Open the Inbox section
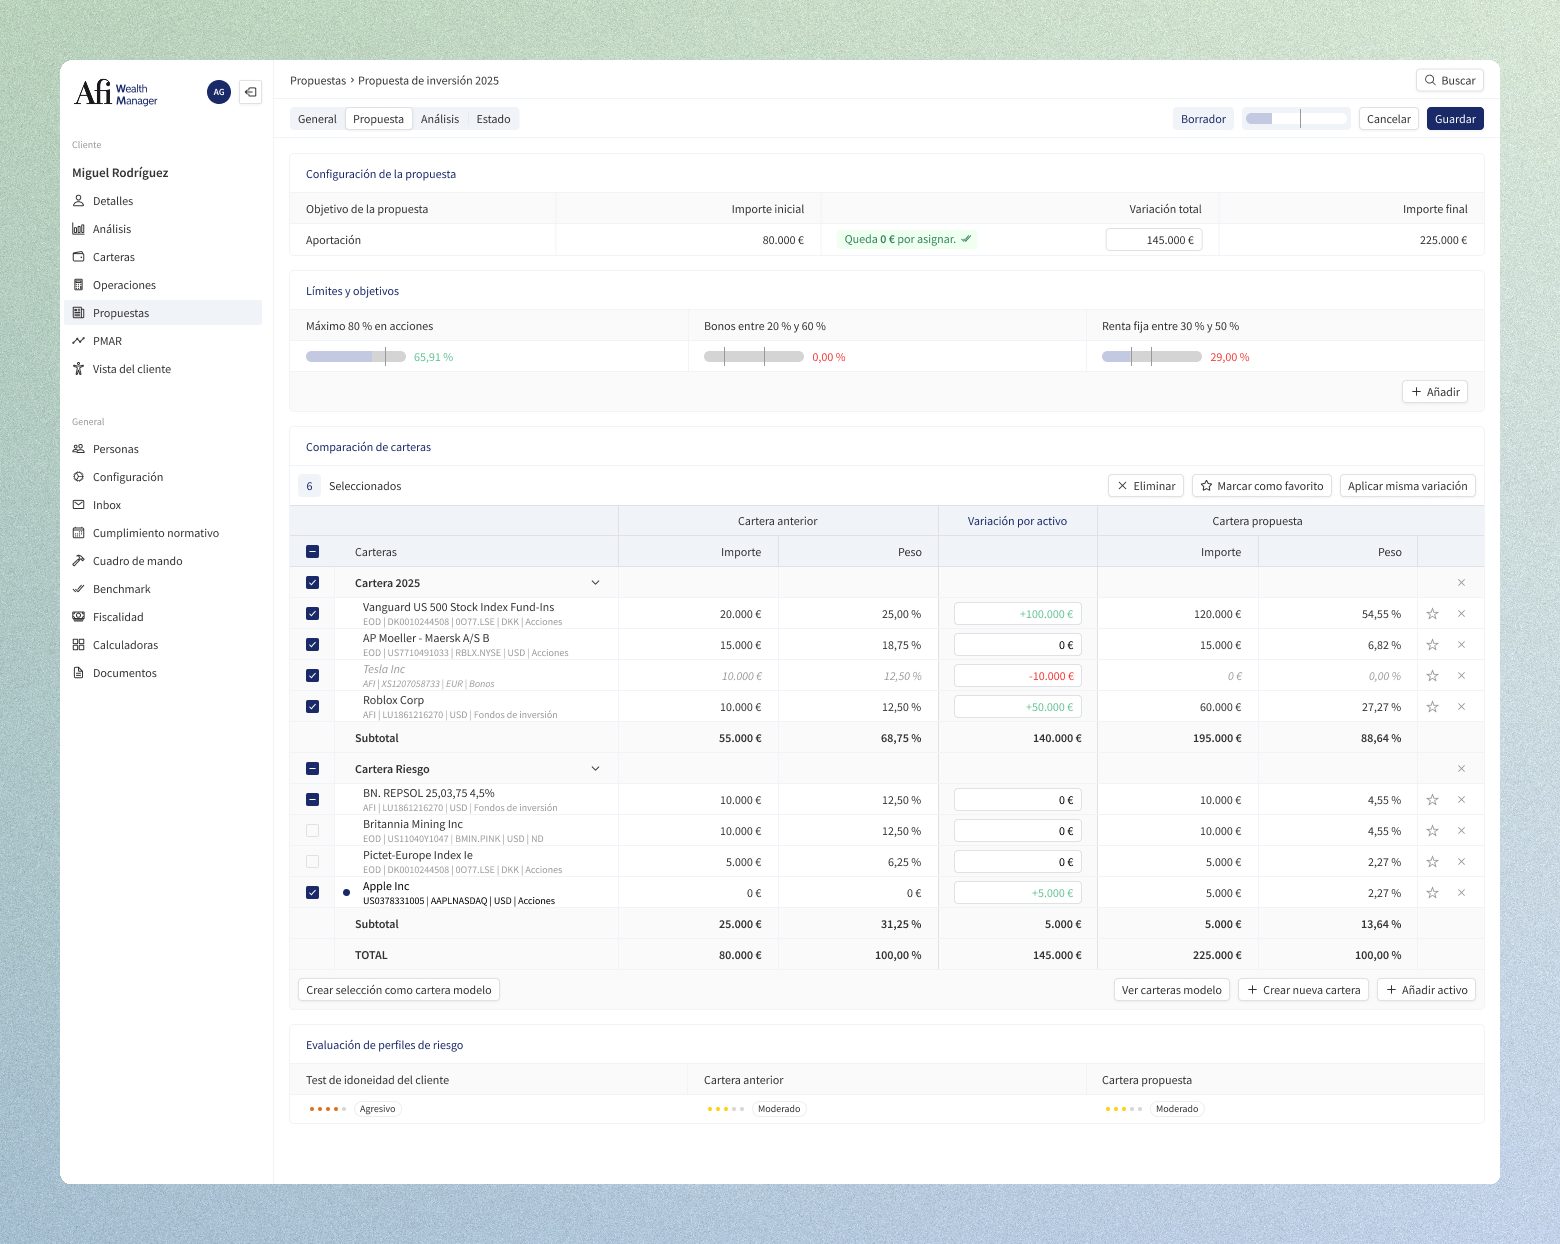1560x1244 pixels. point(106,505)
